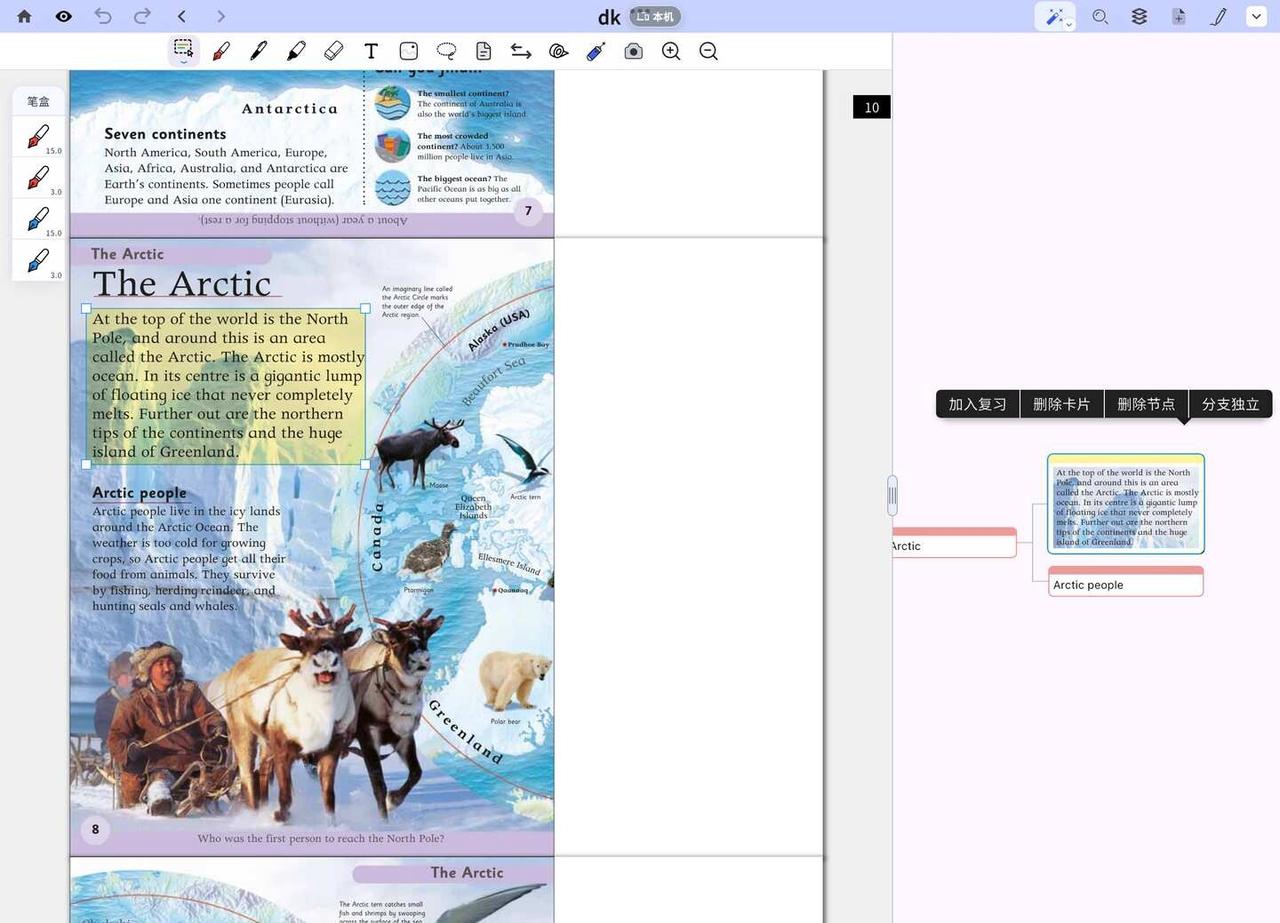Navigate back with the left chevron
This screenshot has height=923, width=1280.
point(181,16)
